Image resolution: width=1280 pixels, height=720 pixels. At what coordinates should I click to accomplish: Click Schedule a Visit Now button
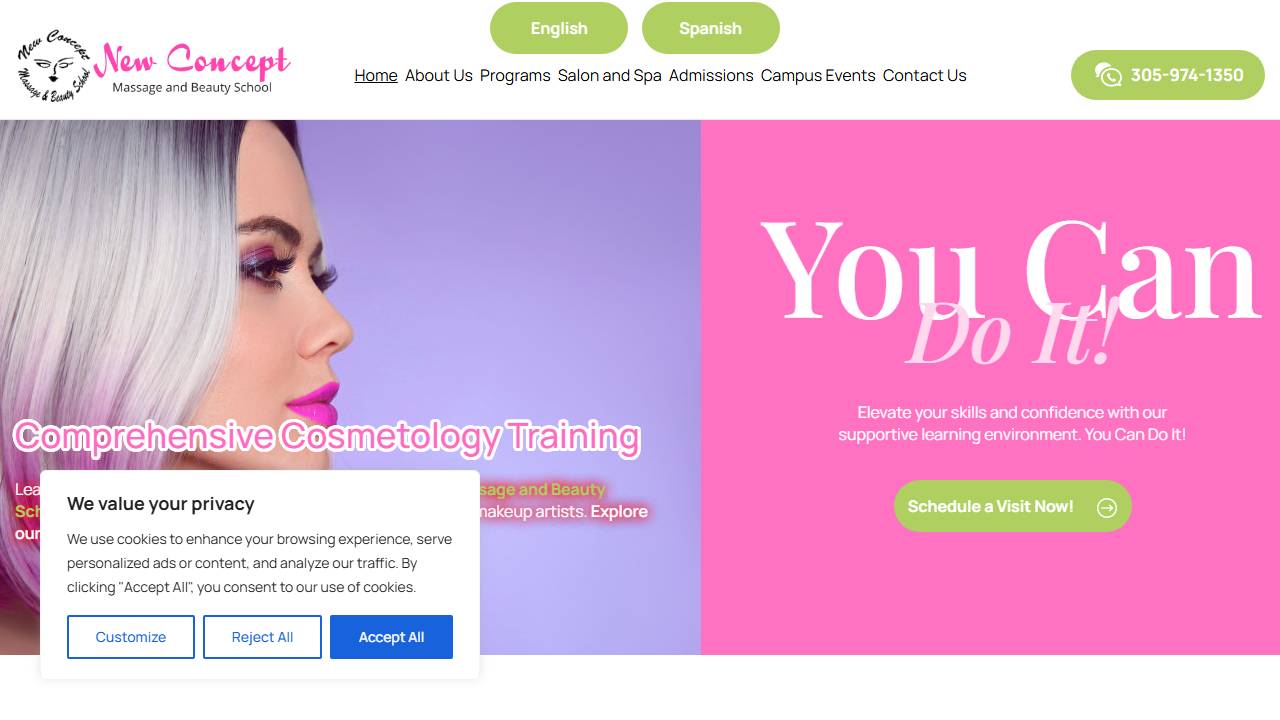[1013, 506]
